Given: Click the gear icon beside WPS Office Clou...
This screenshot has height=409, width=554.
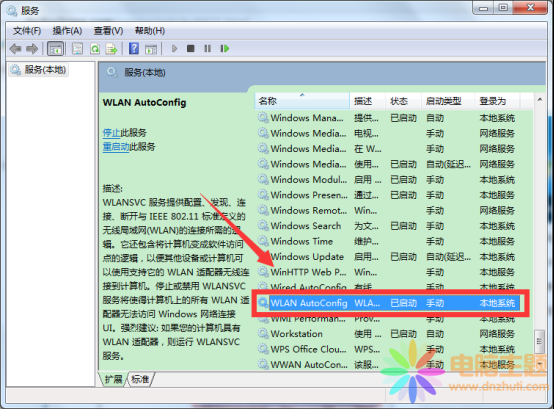Looking at the screenshot, I should coord(263,349).
